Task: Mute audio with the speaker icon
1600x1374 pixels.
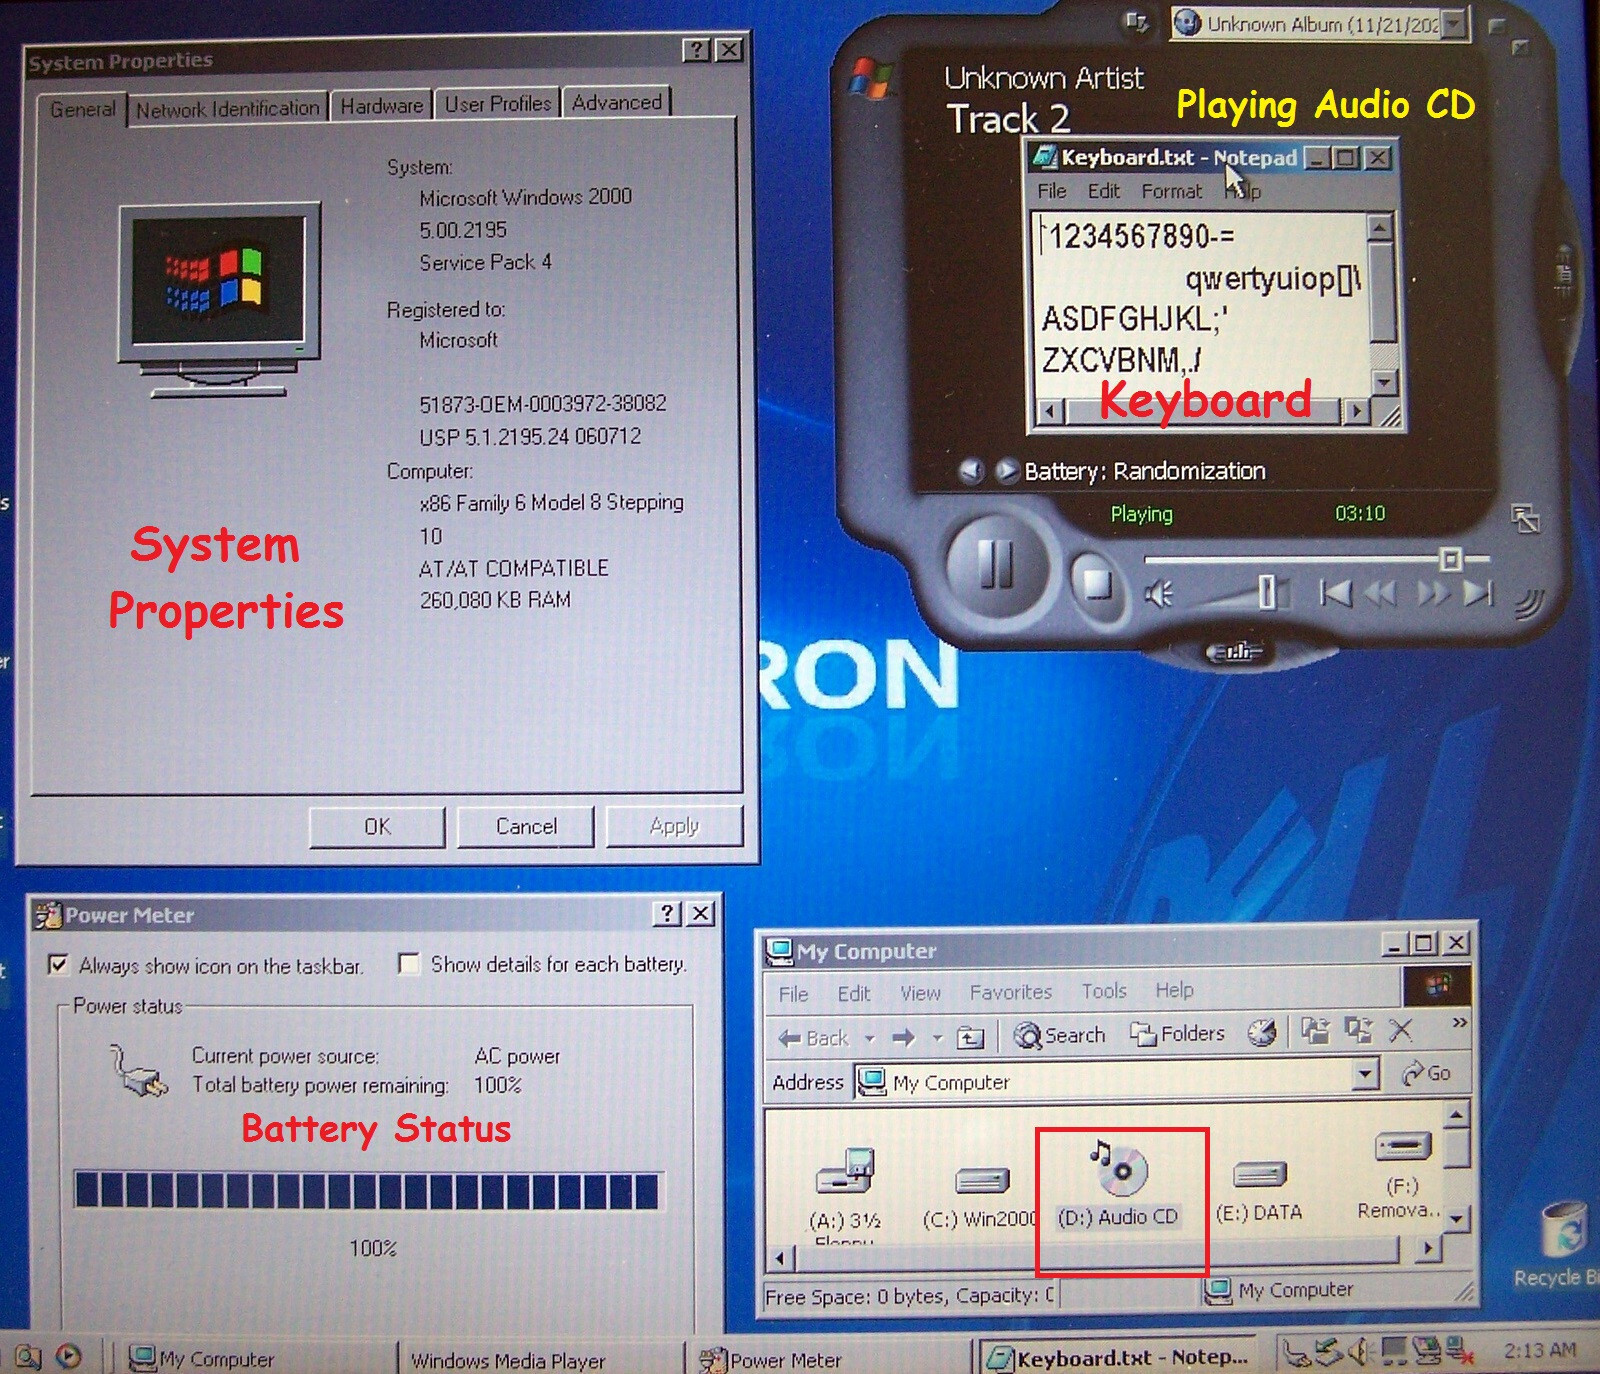Action: point(1160,596)
